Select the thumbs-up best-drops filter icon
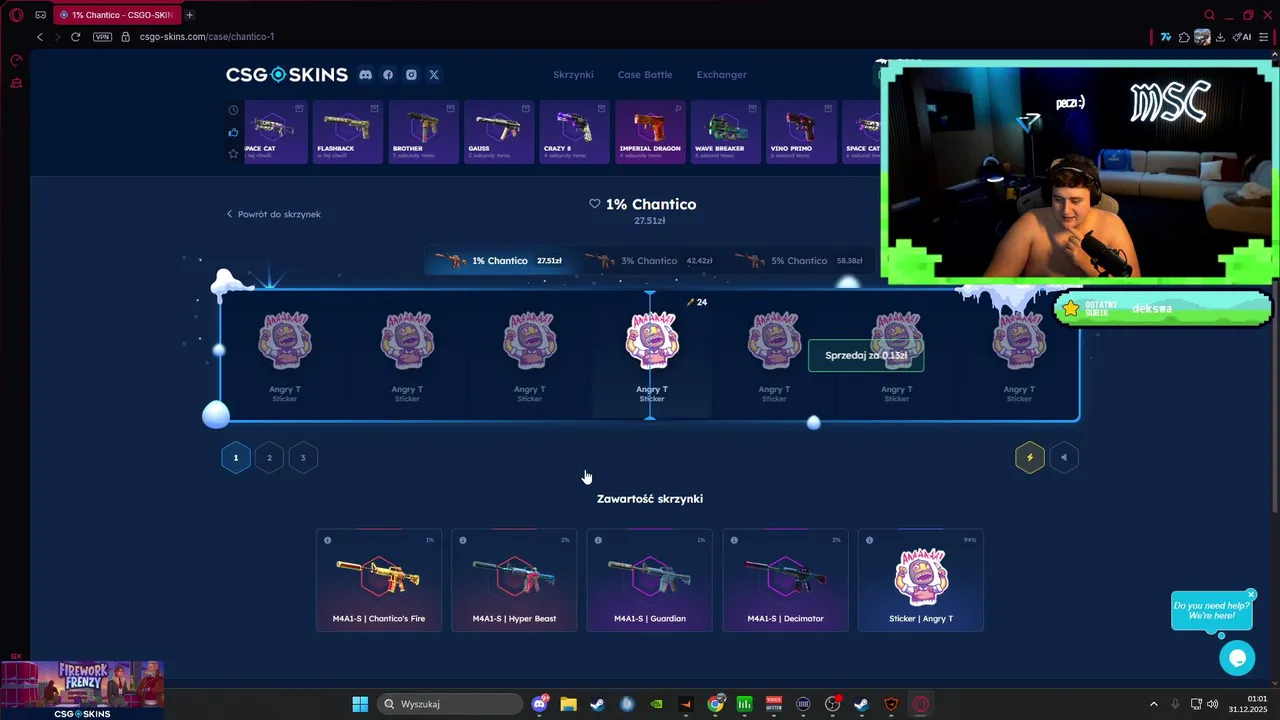The width and height of the screenshot is (1280, 720). tap(233, 132)
